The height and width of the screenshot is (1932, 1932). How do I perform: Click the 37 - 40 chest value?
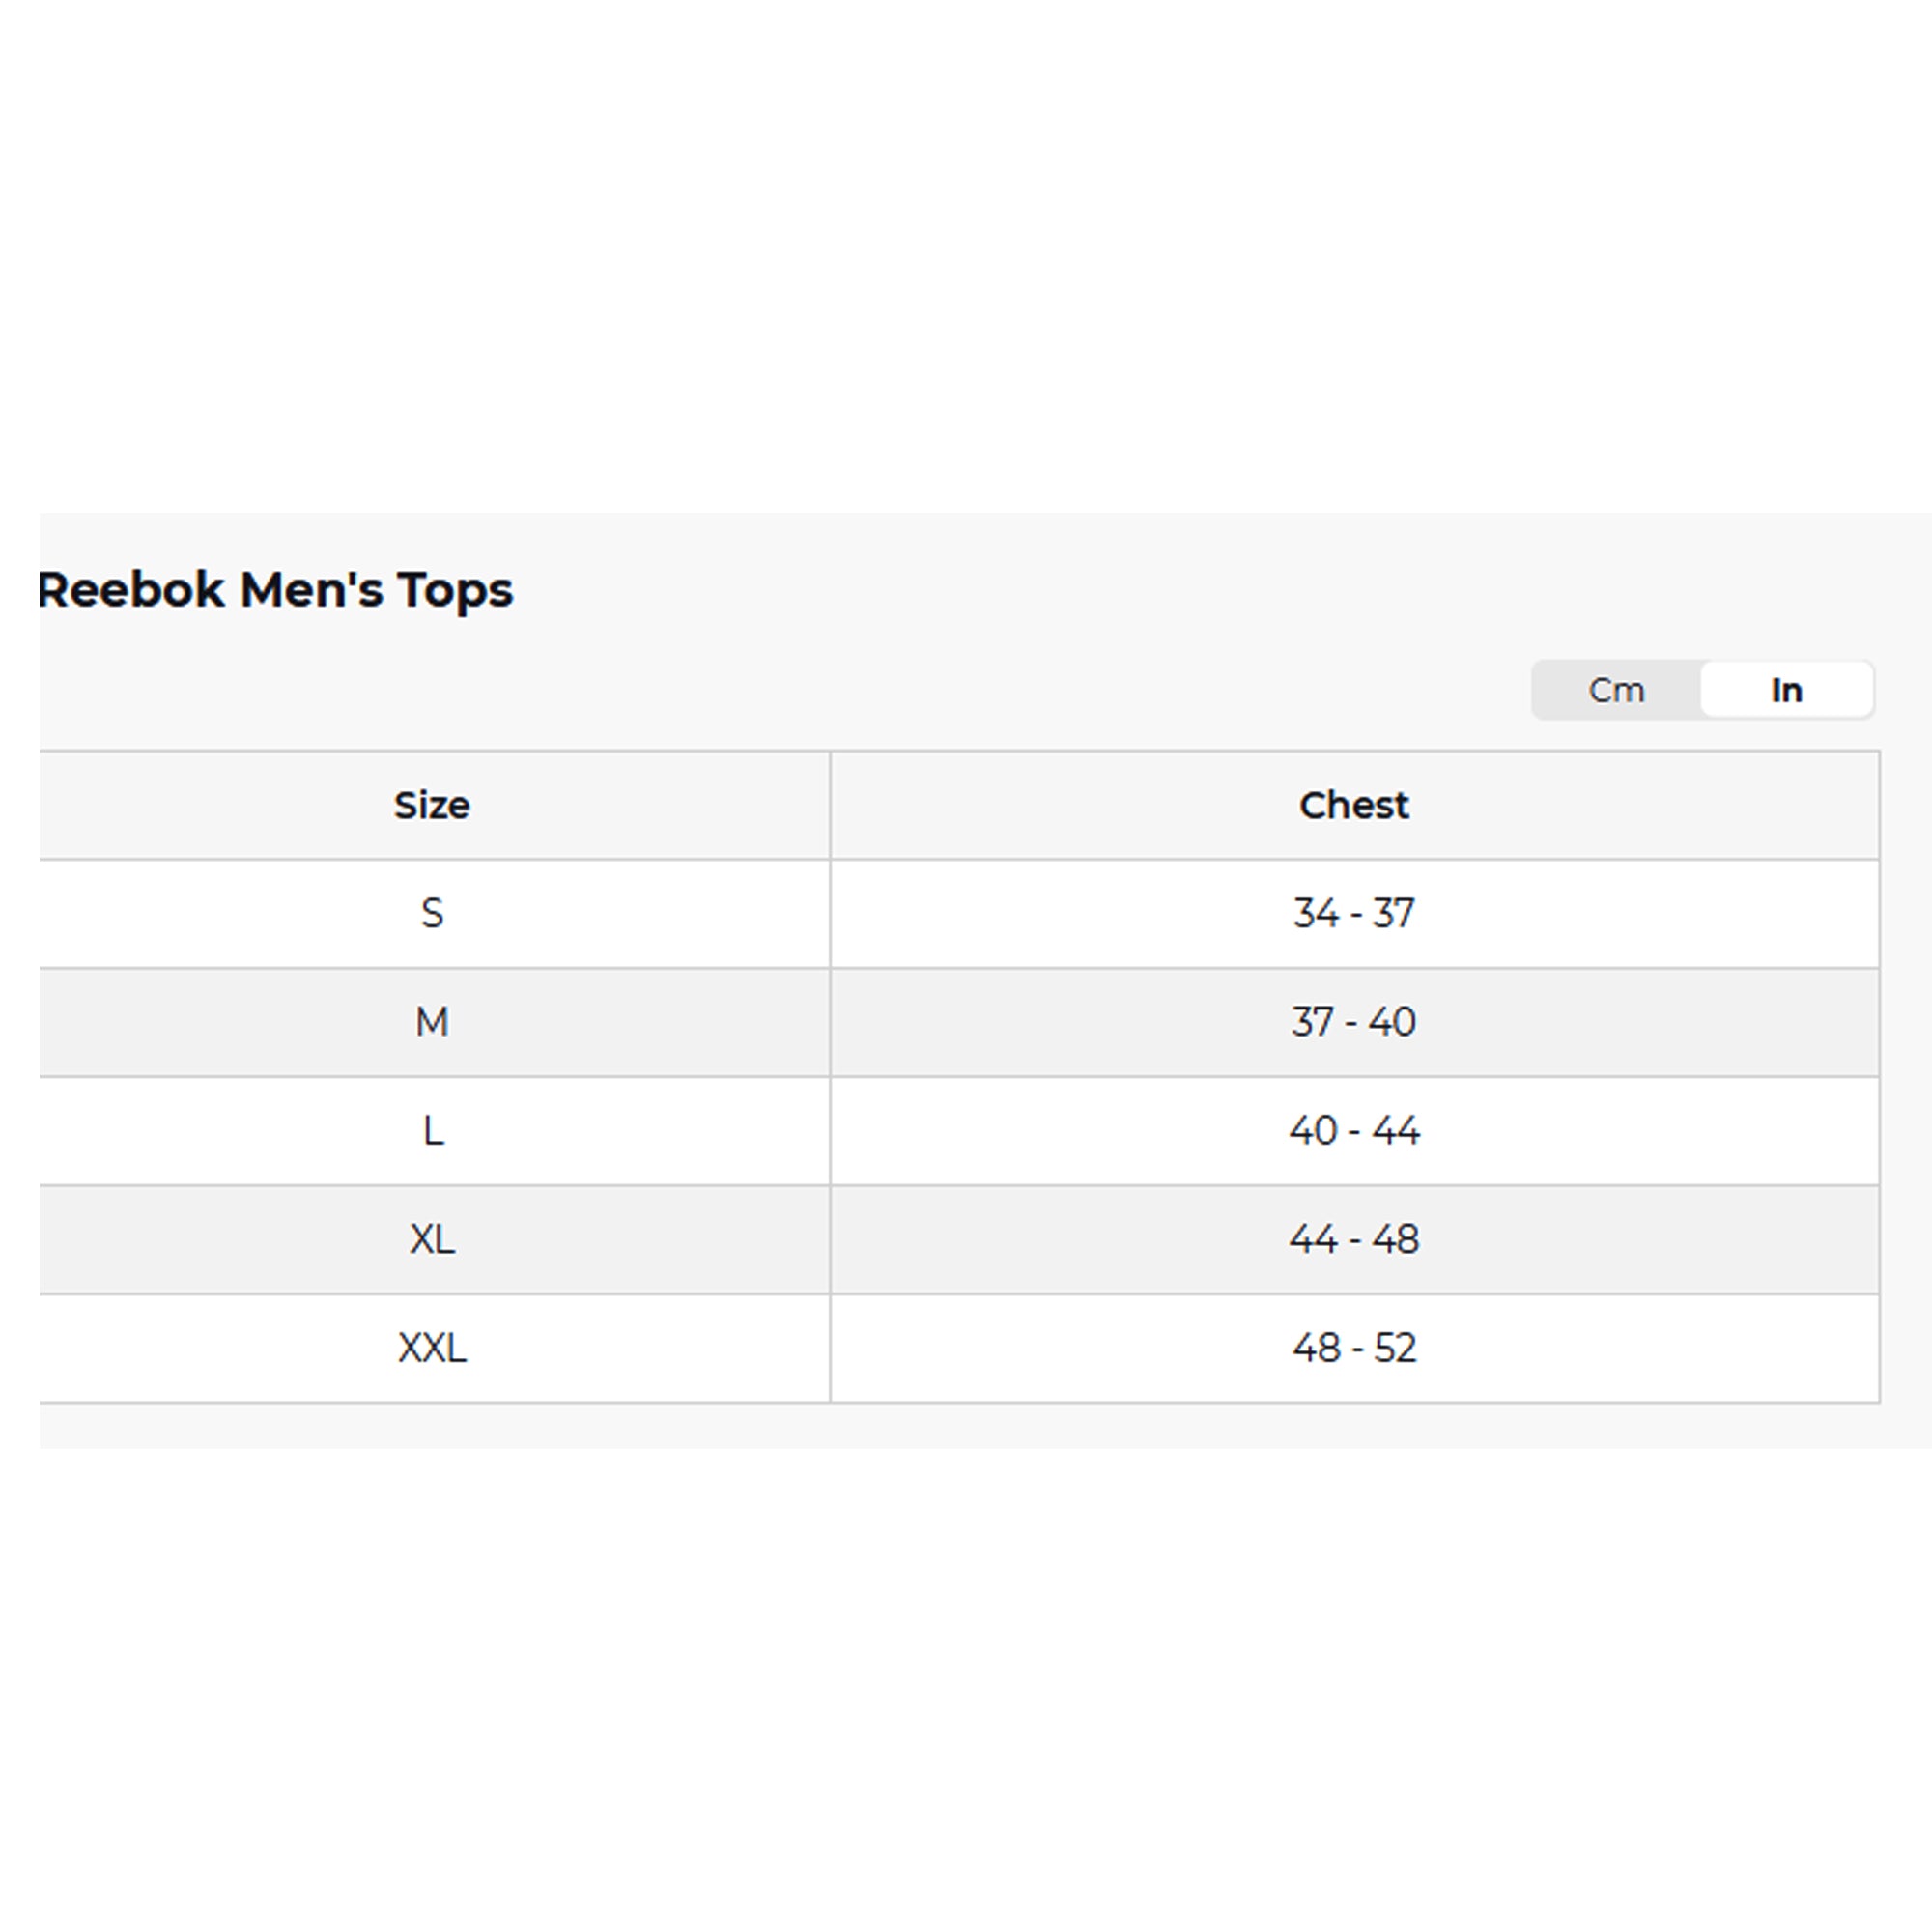click(1354, 1022)
